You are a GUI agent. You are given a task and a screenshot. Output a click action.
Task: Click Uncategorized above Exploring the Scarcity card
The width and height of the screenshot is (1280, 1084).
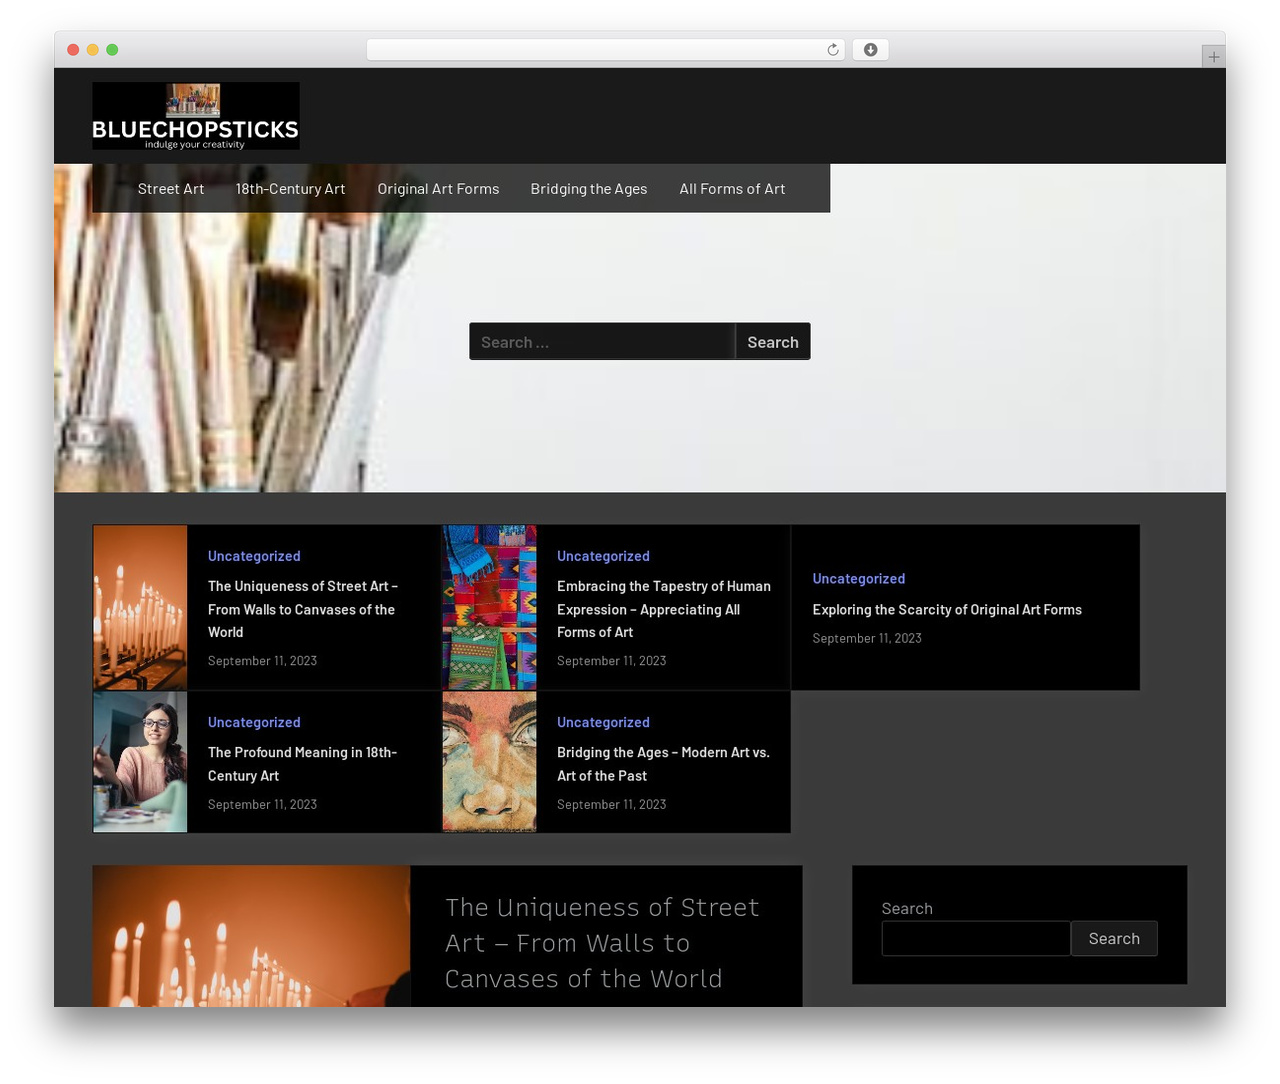pyautogui.click(x=859, y=579)
